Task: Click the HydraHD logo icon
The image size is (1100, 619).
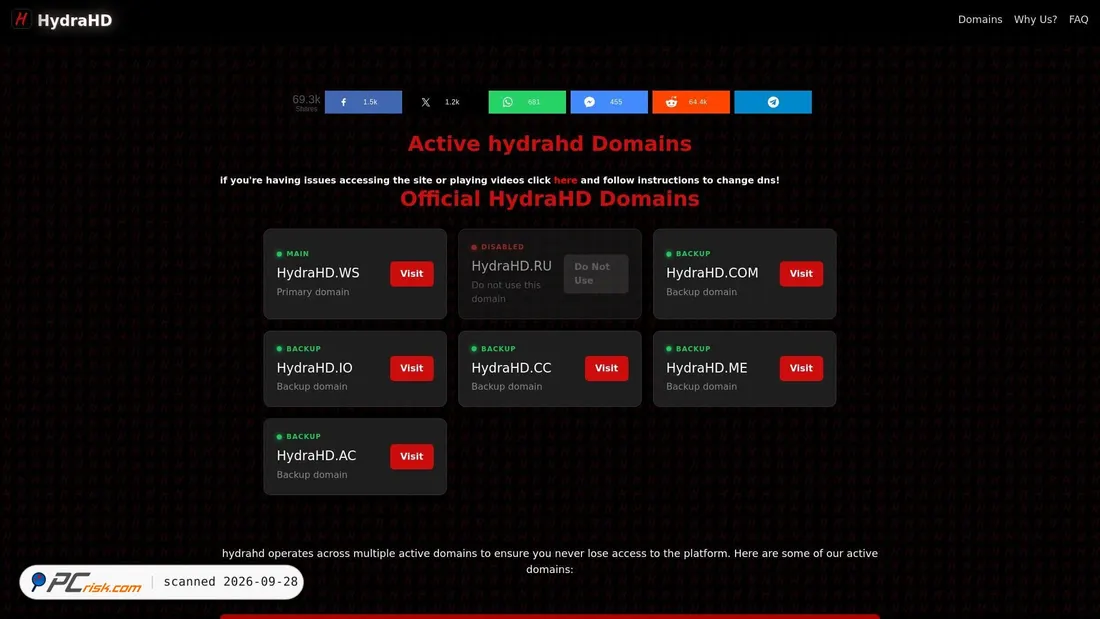Action: click(x=21, y=20)
